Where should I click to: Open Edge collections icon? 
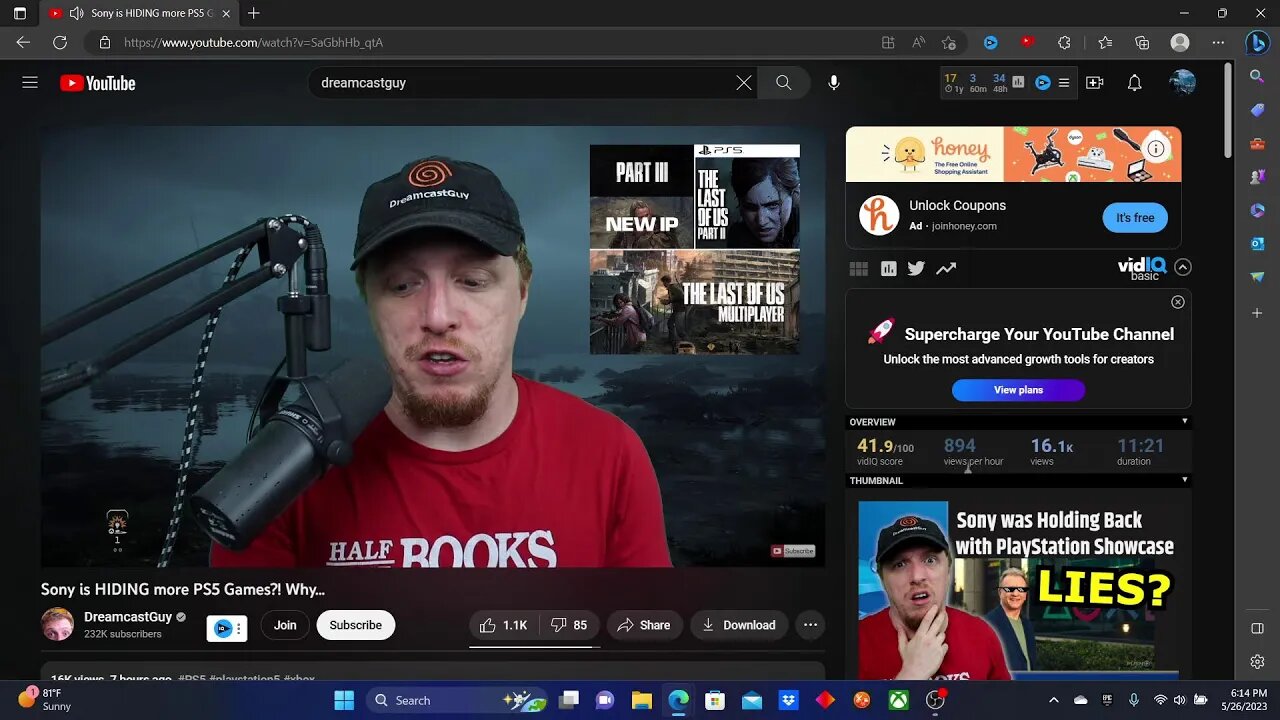1142,43
